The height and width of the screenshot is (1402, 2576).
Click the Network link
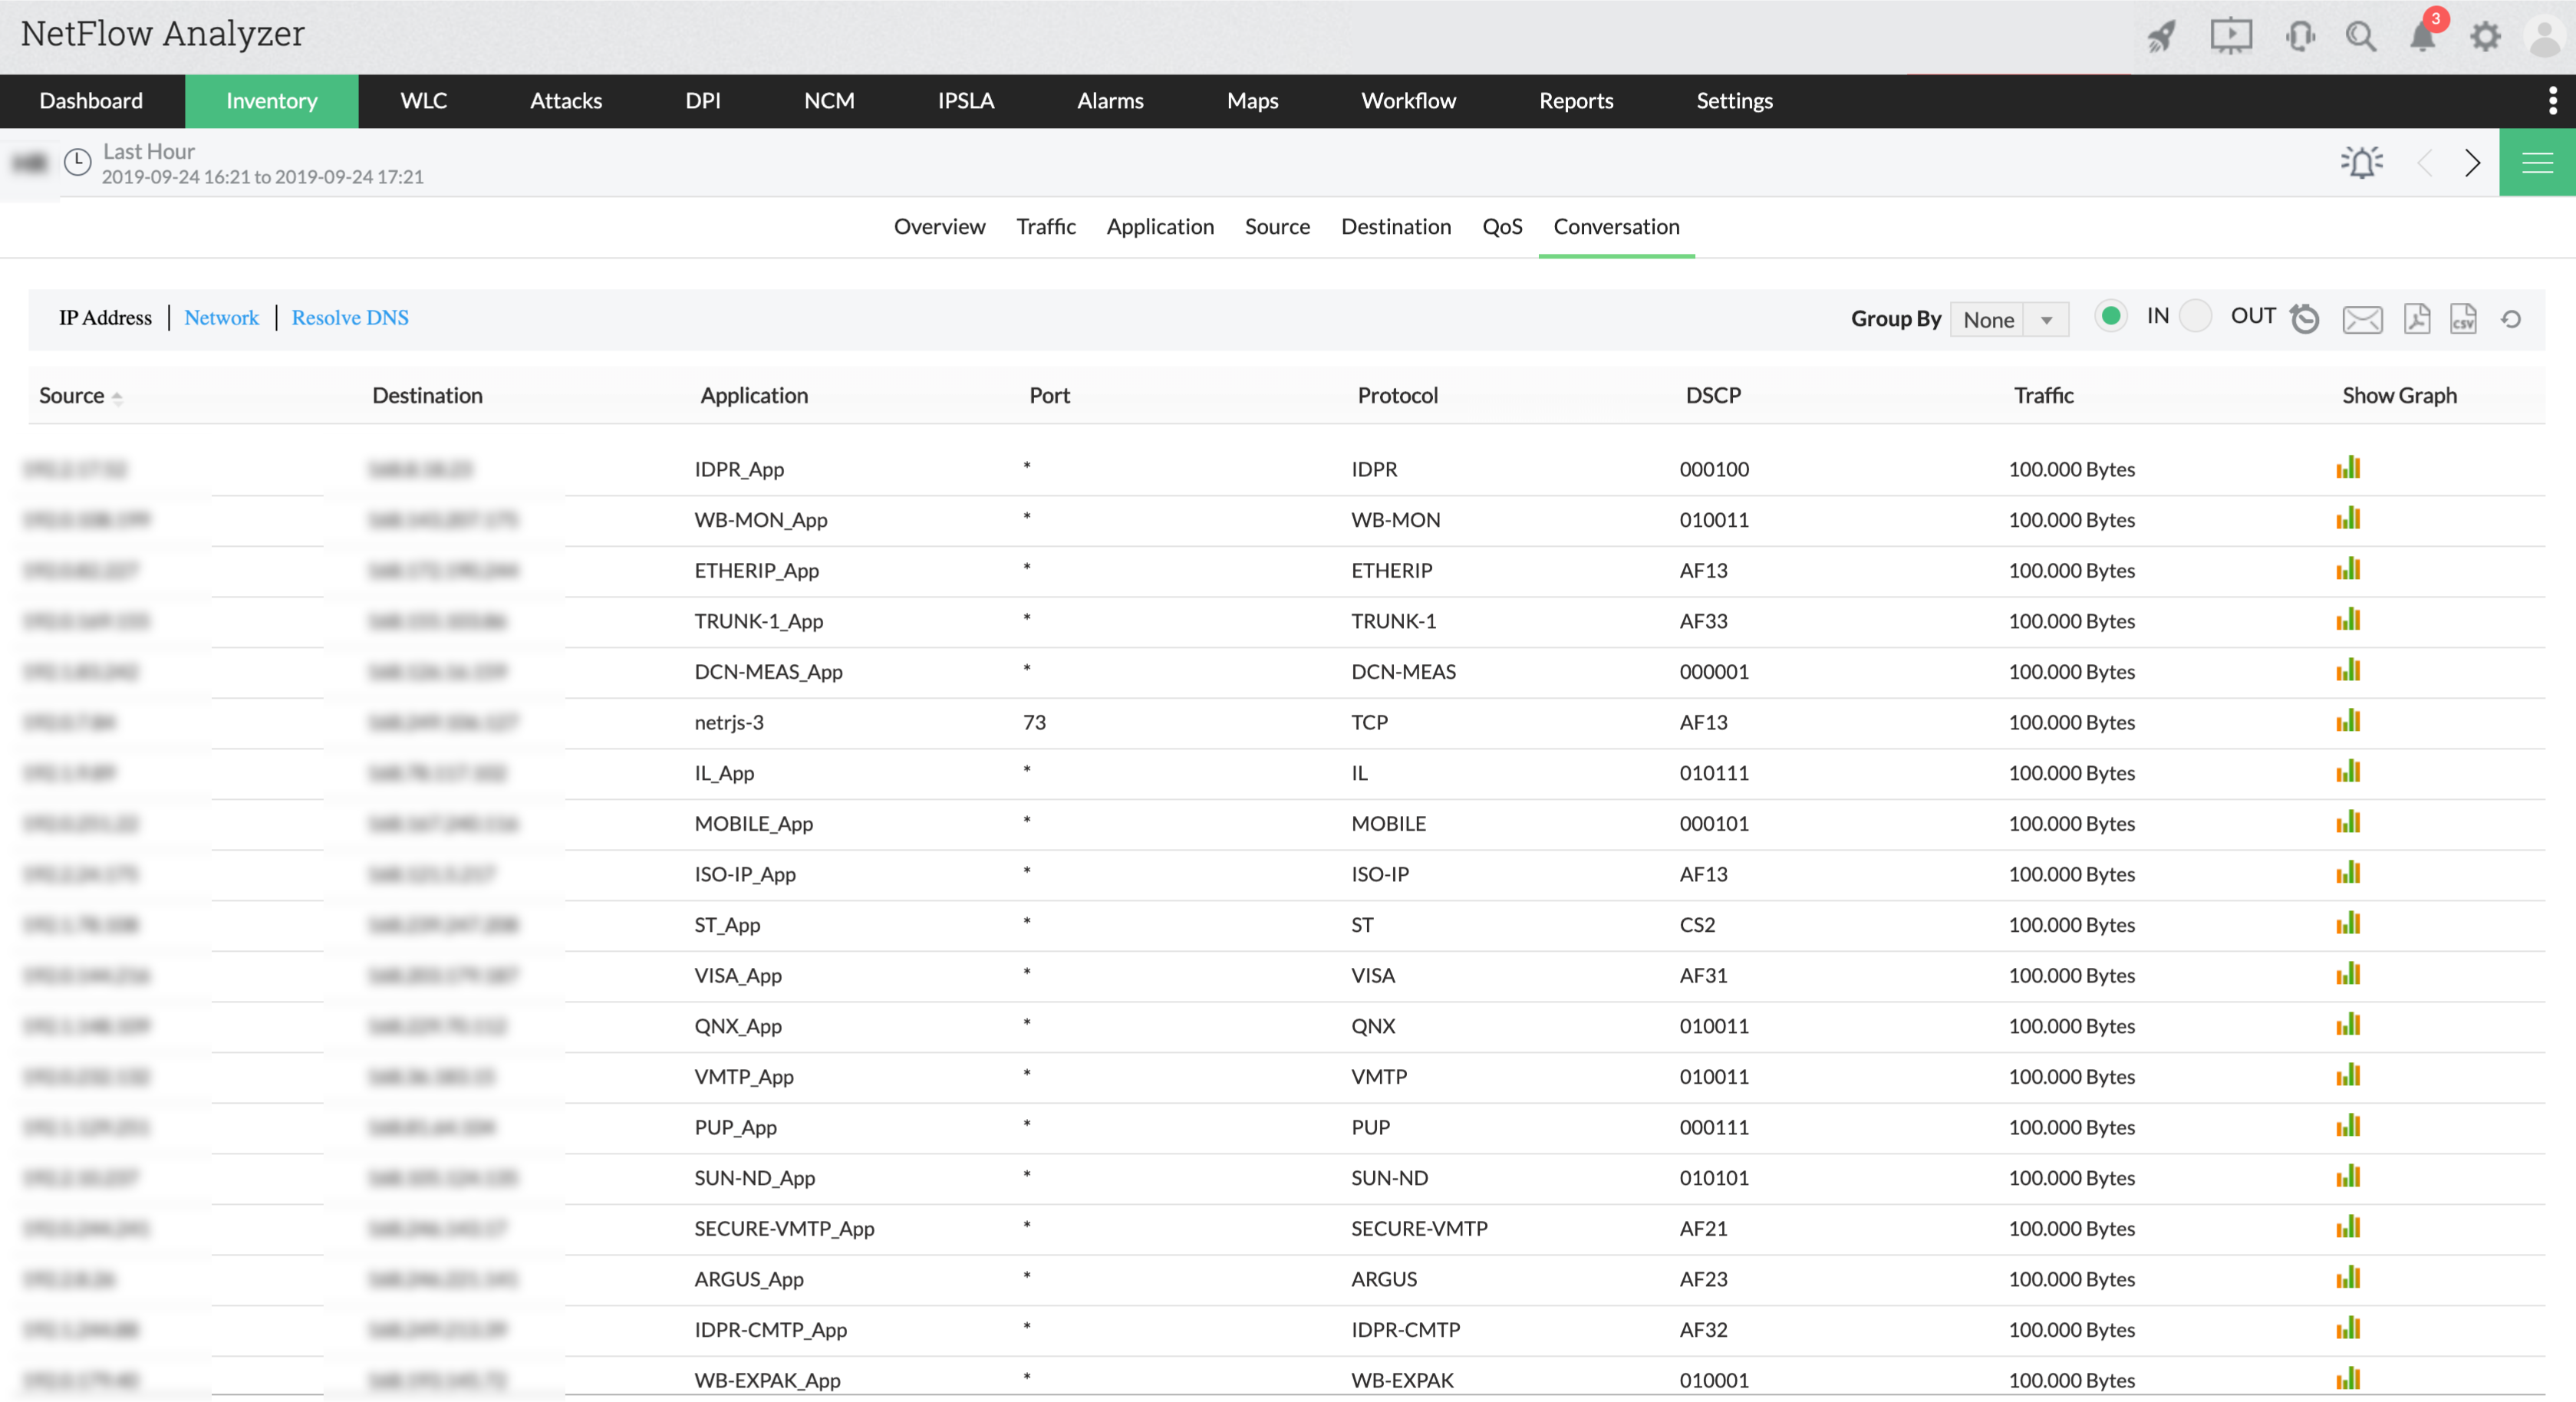(221, 318)
